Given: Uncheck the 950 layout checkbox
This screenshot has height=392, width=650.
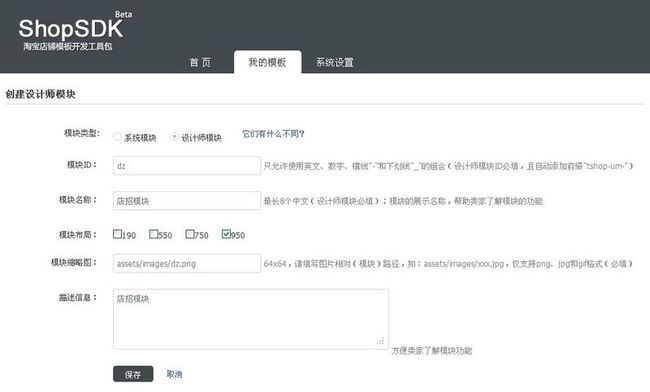Looking at the screenshot, I should (226, 234).
